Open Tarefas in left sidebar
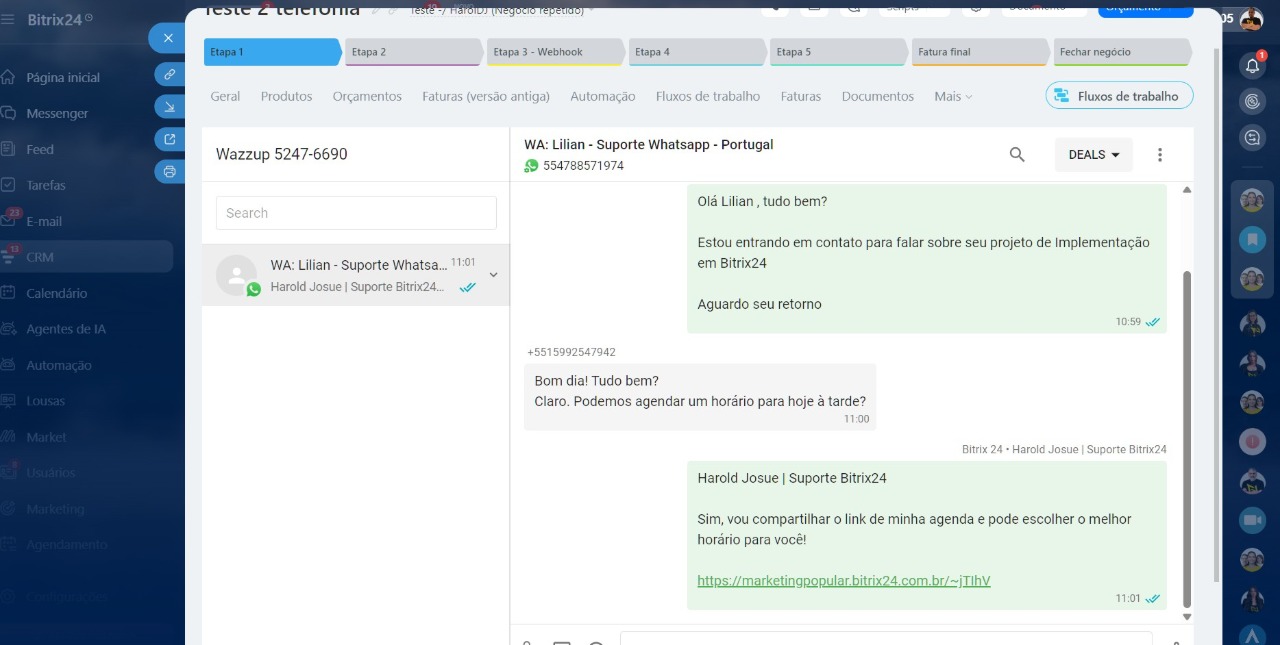This screenshot has width=1280, height=645. click(x=46, y=185)
